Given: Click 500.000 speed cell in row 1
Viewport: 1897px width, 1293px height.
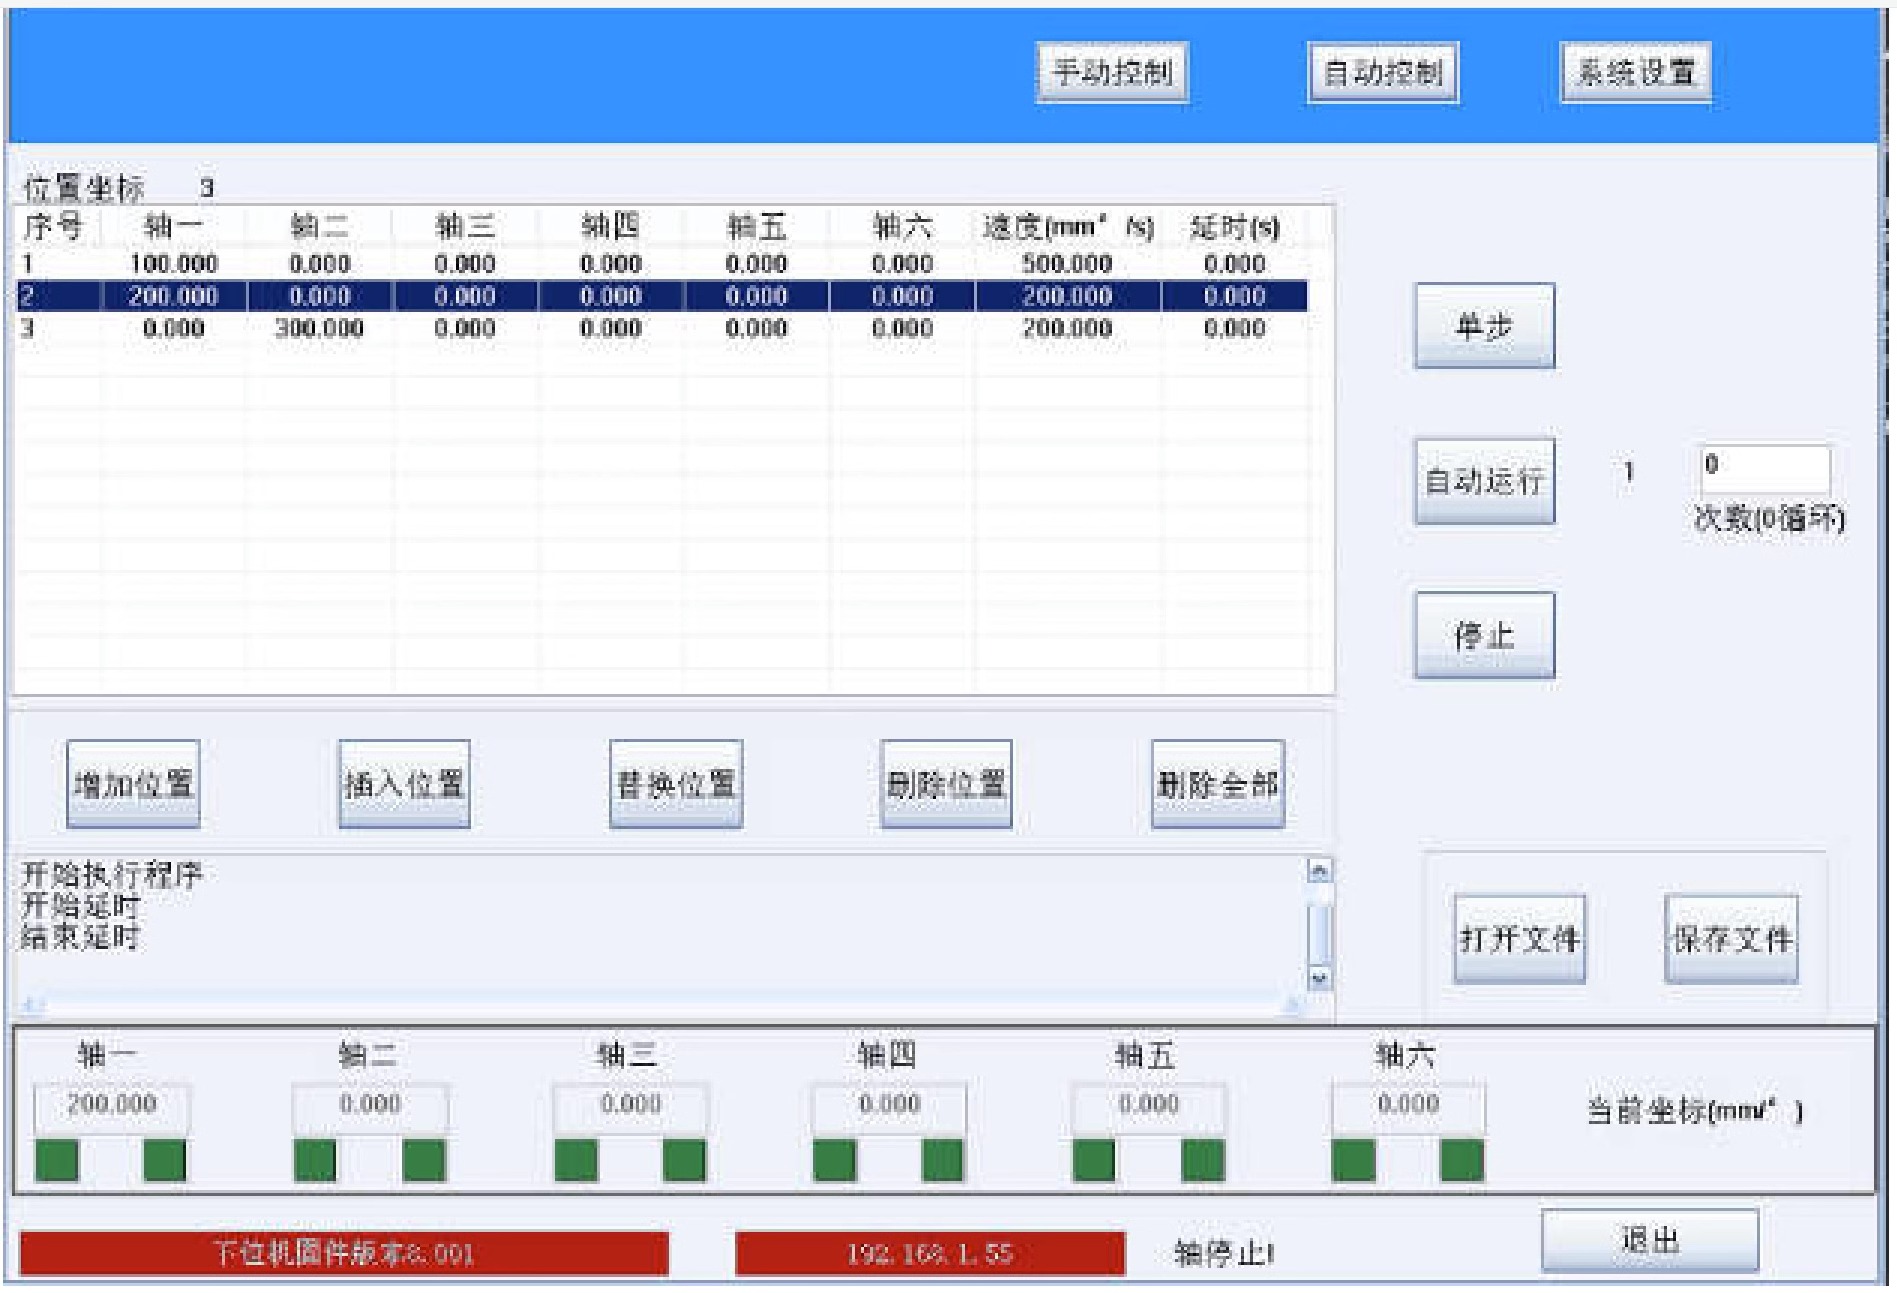Looking at the screenshot, I should tap(1067, 264).
